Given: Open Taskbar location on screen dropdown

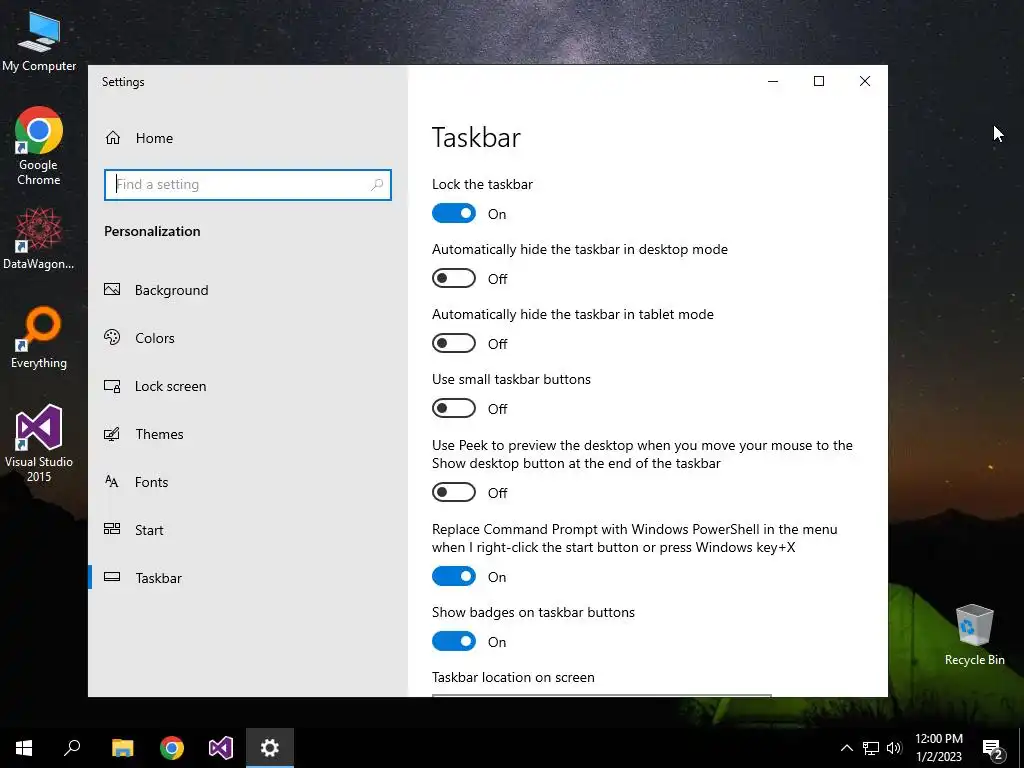Looking at the screenshot, I should coord(601,696).
